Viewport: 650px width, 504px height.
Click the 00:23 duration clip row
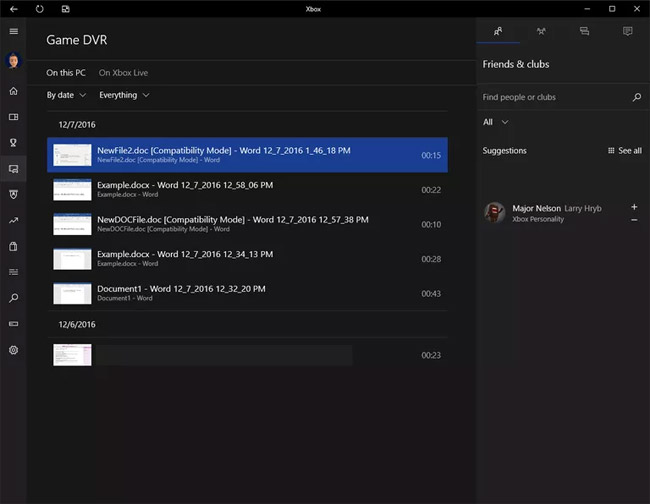point(247,355)
